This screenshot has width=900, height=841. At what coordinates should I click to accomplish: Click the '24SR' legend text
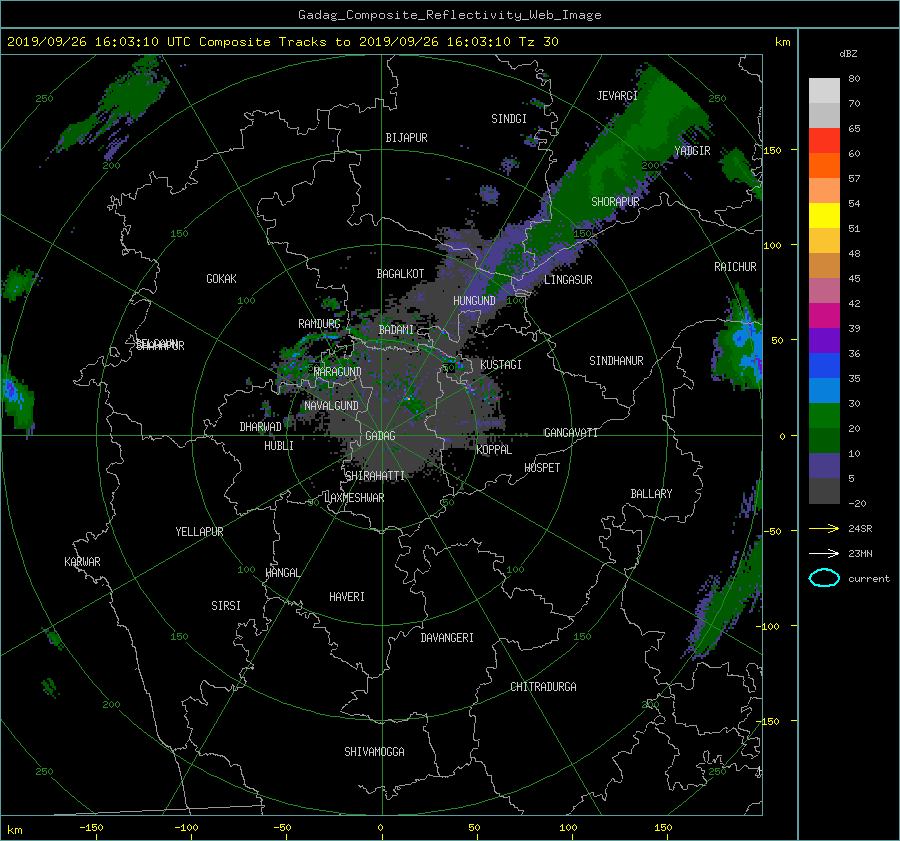click(x=860, y=529)
